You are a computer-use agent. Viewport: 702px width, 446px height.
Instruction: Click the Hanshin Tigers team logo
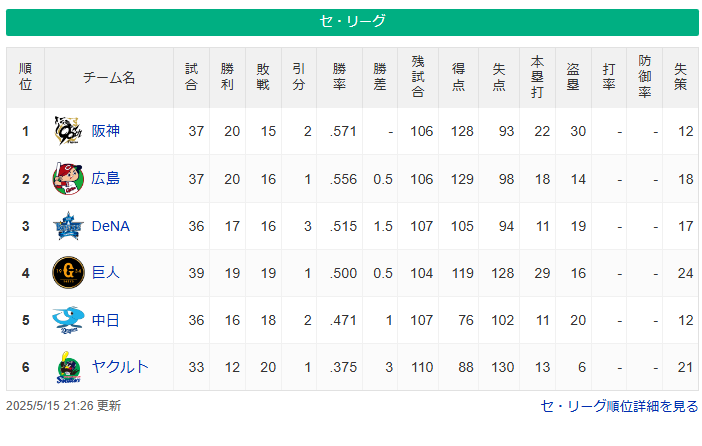click(x=68, y=131)
